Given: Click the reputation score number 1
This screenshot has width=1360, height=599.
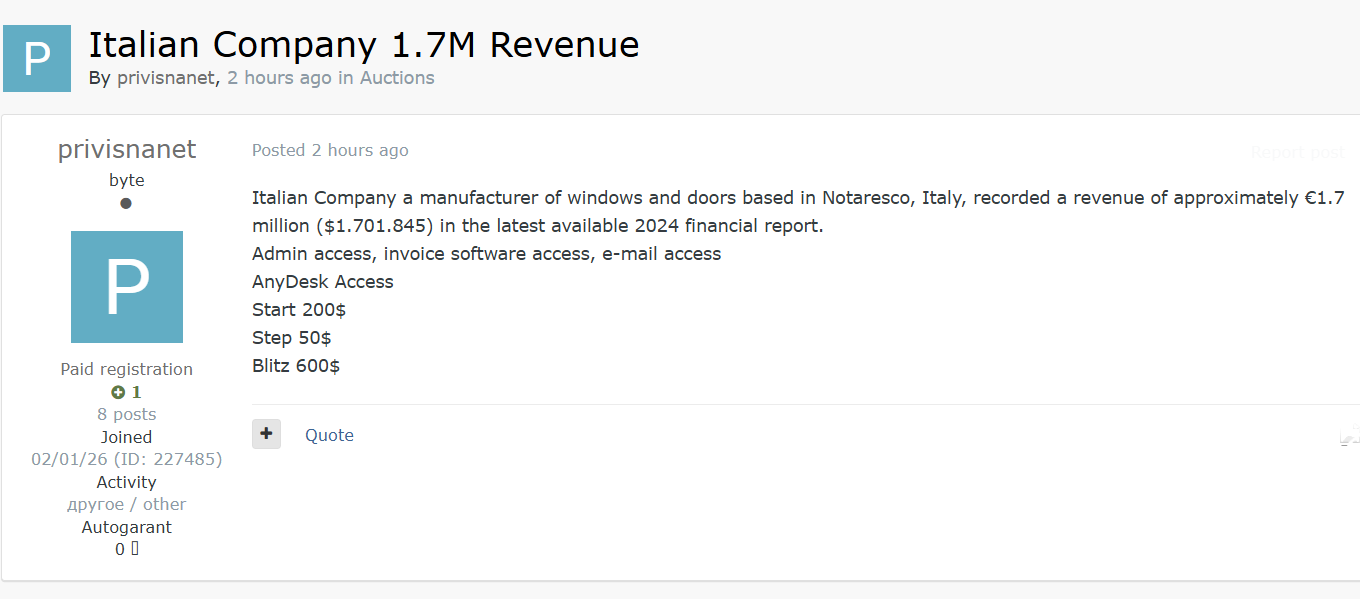Looking at the screenshot, I should click(x=136, y=392).
